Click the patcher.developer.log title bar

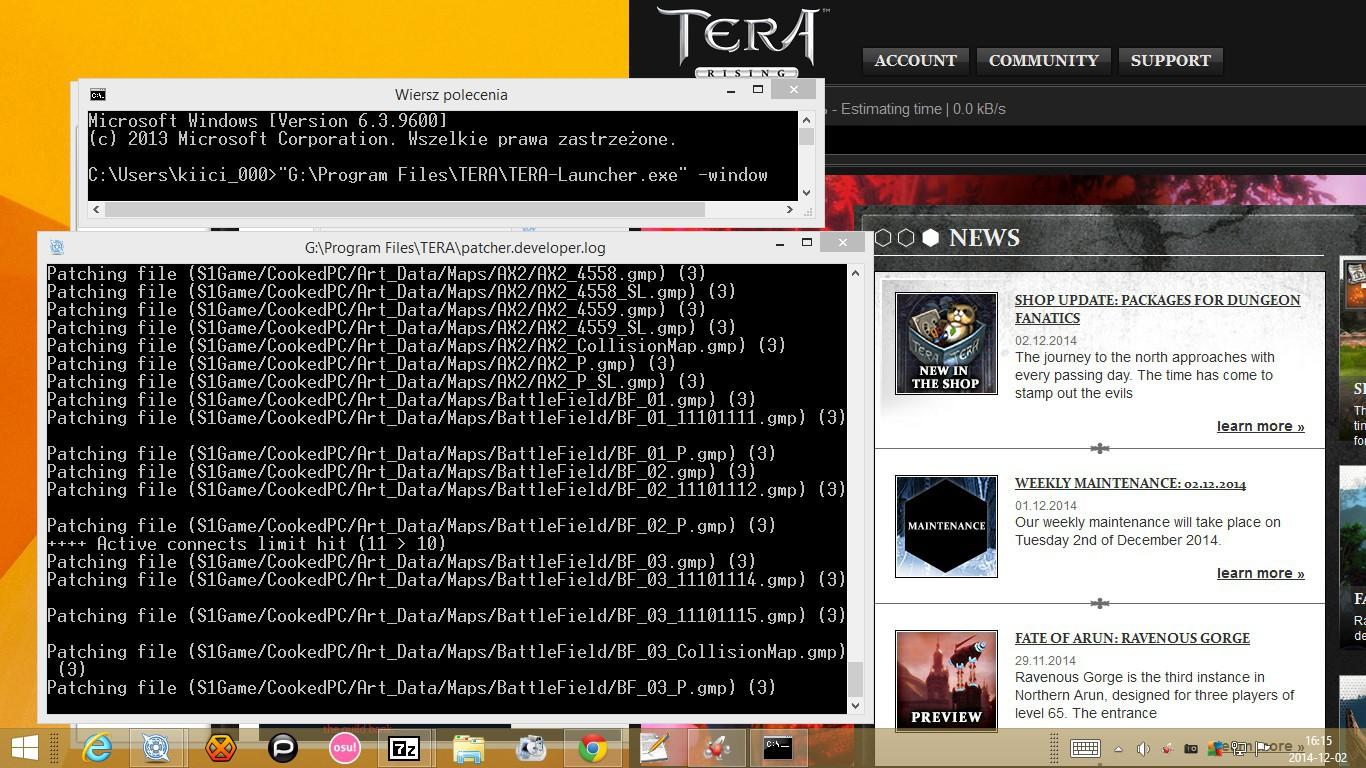455,247
